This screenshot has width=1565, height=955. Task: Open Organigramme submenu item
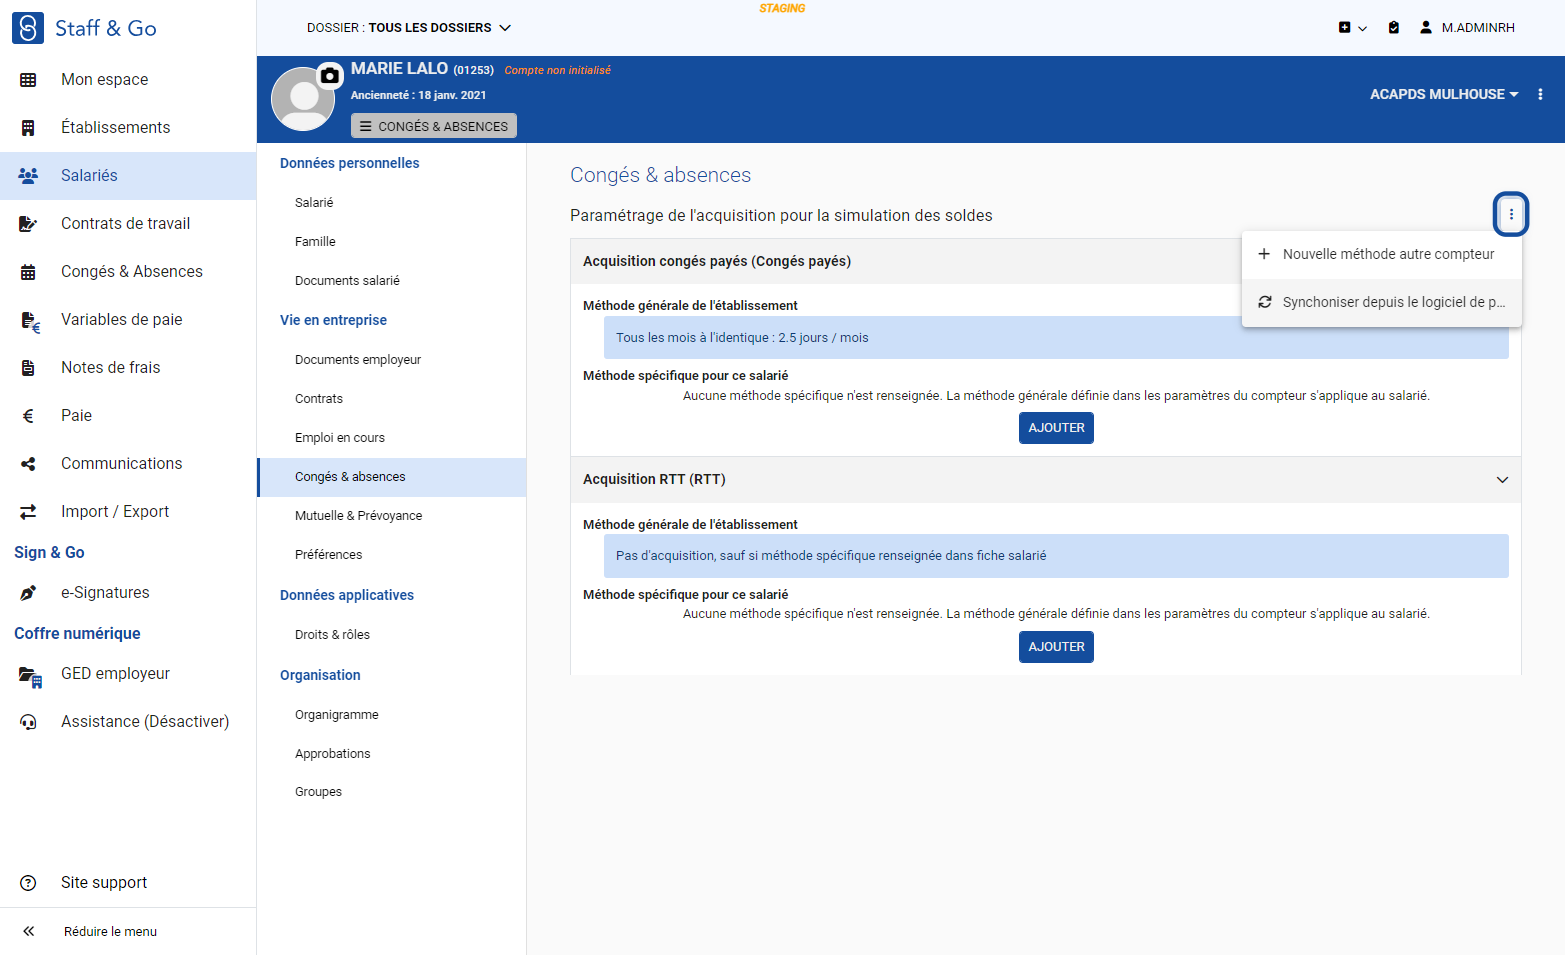[392, 715]
